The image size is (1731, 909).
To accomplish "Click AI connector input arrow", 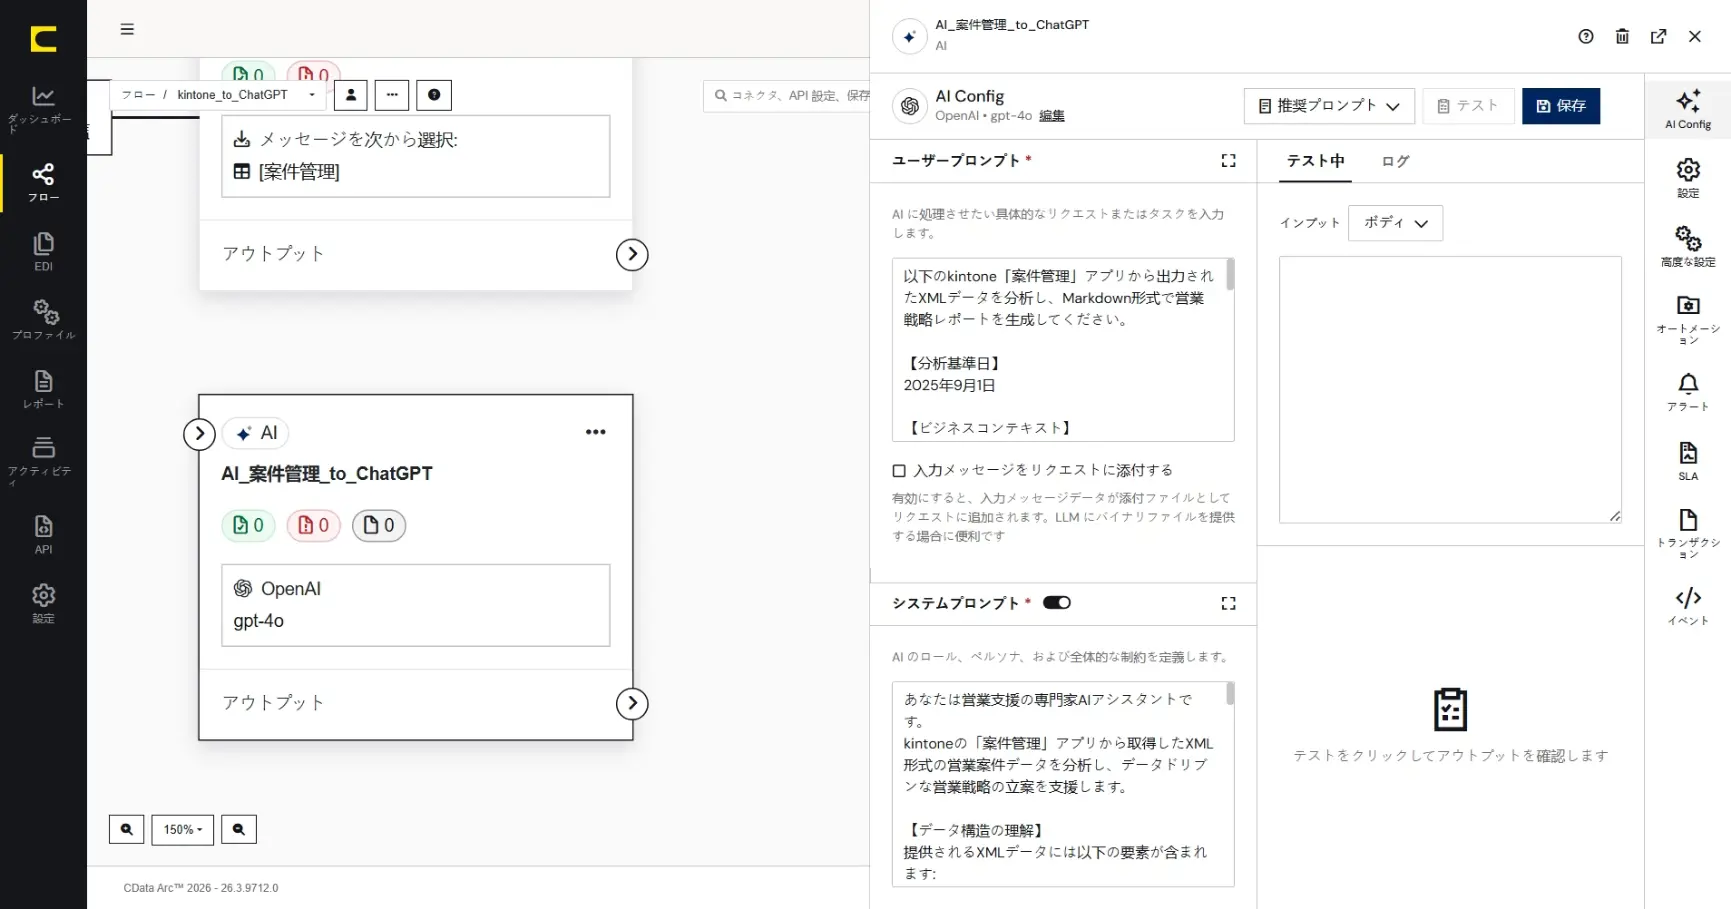I will click(x=199, y=433).
